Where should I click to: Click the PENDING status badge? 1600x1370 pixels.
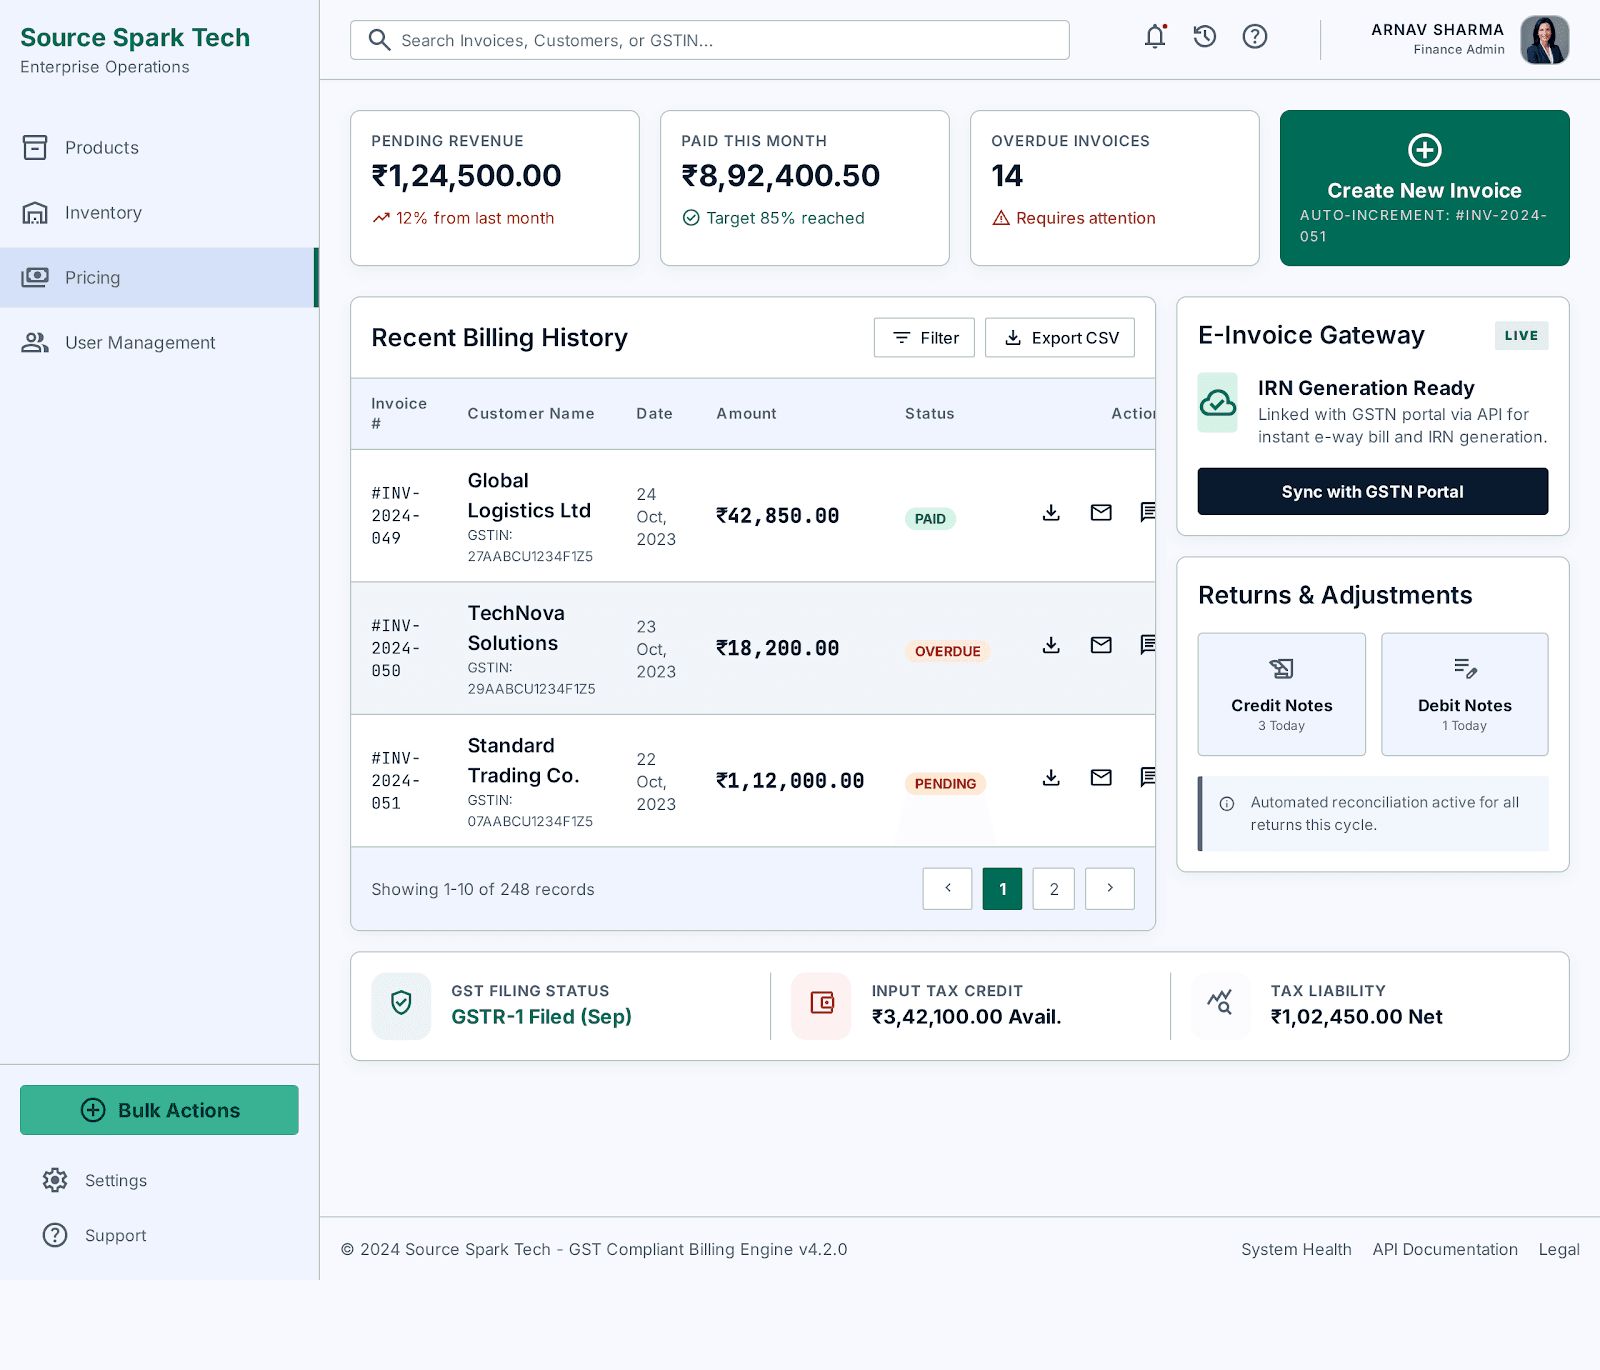click(945, 784)
